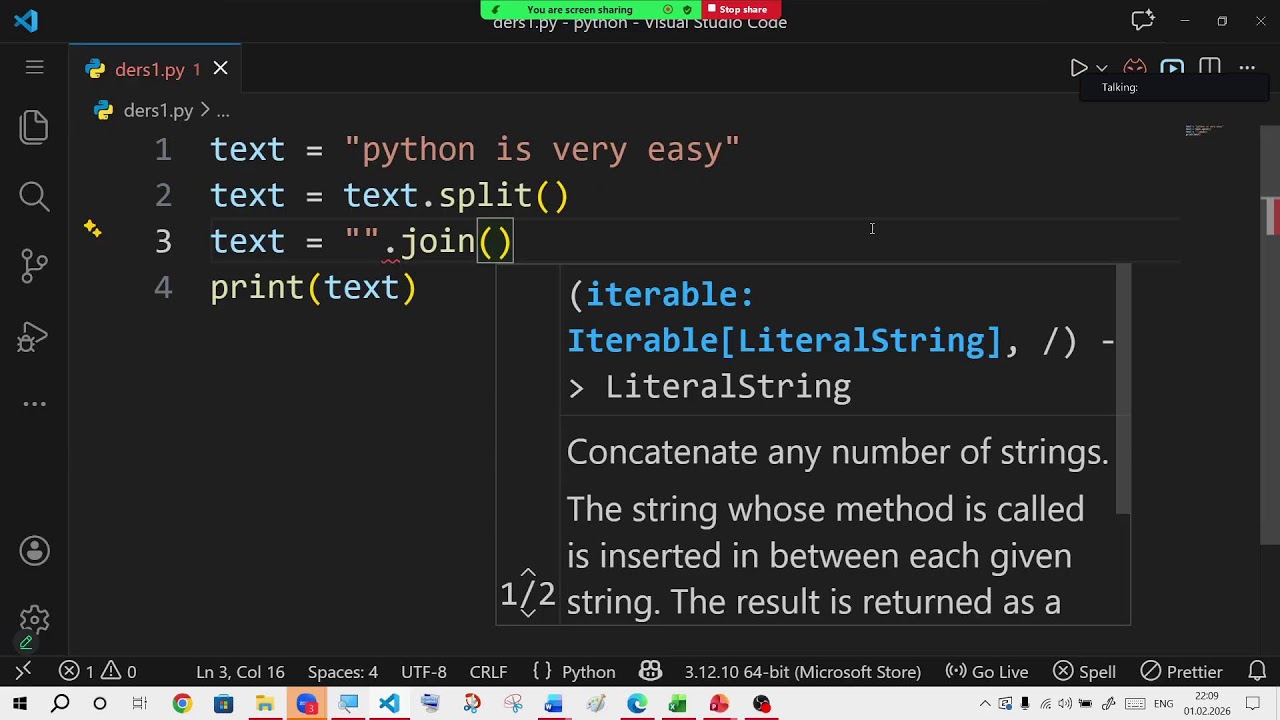
Task: Click on print(text) code line
Action: 313,288
